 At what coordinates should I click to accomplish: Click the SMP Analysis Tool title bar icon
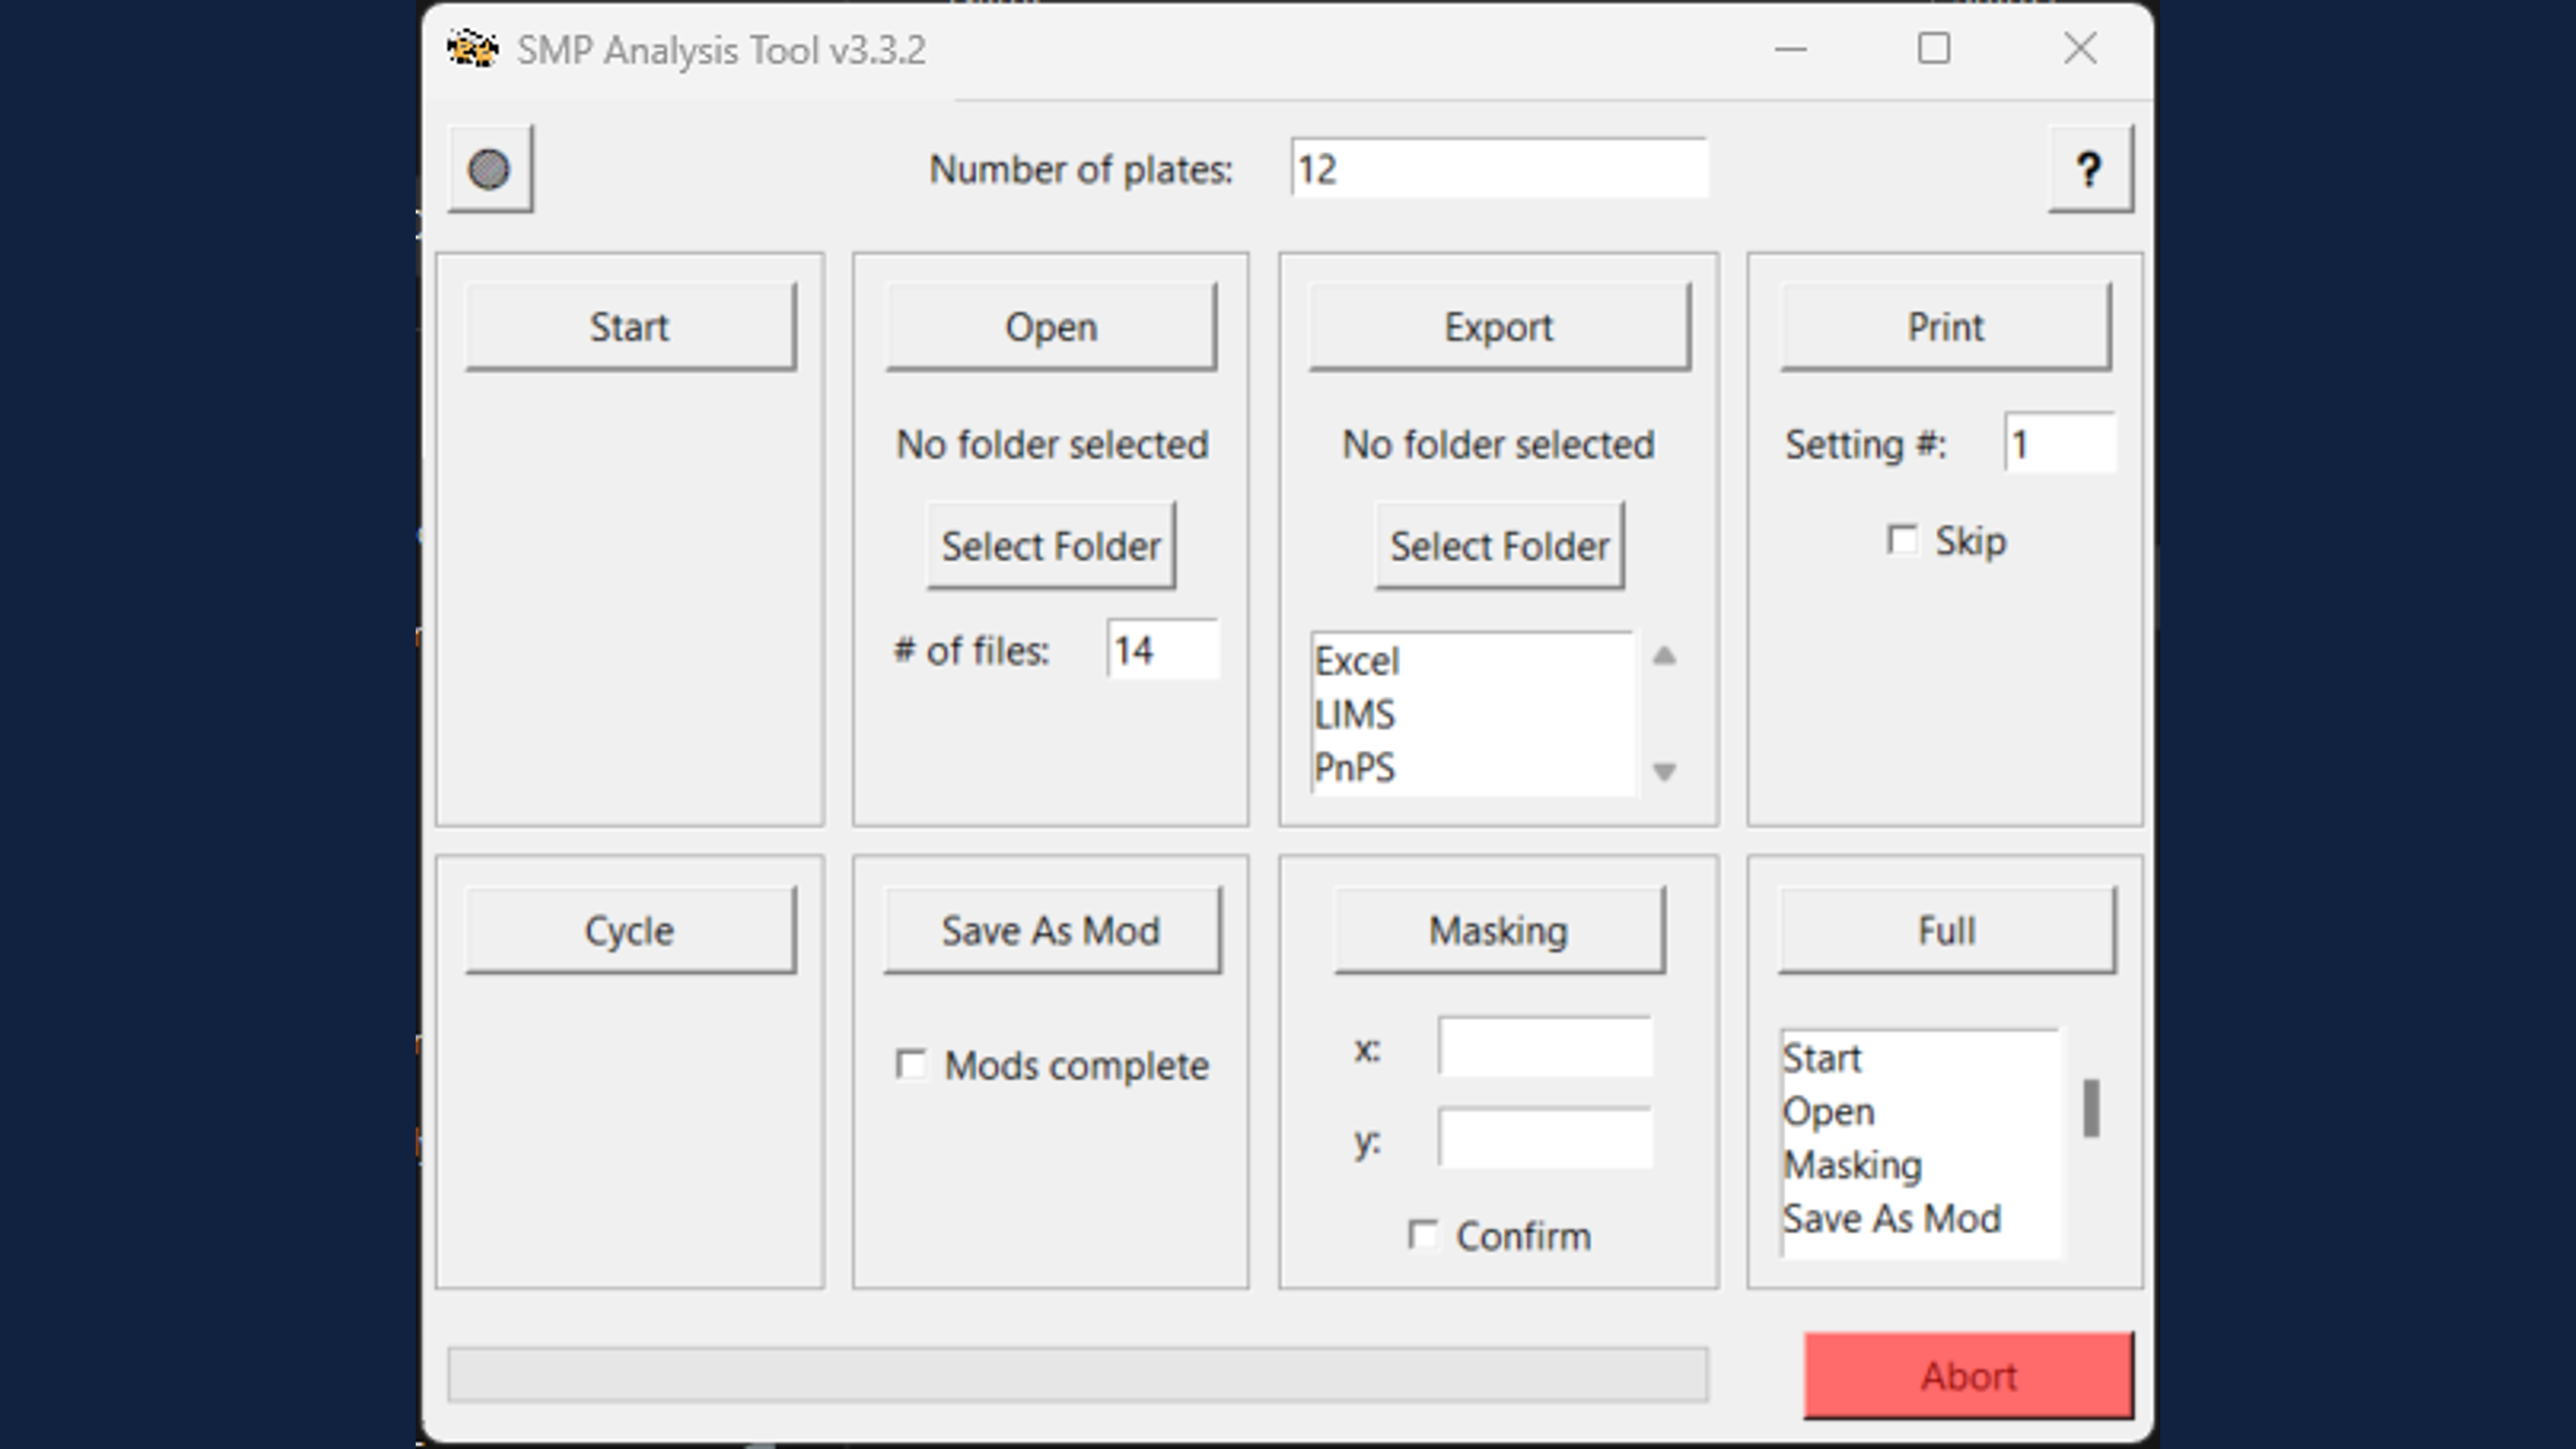tap(472, 49)
